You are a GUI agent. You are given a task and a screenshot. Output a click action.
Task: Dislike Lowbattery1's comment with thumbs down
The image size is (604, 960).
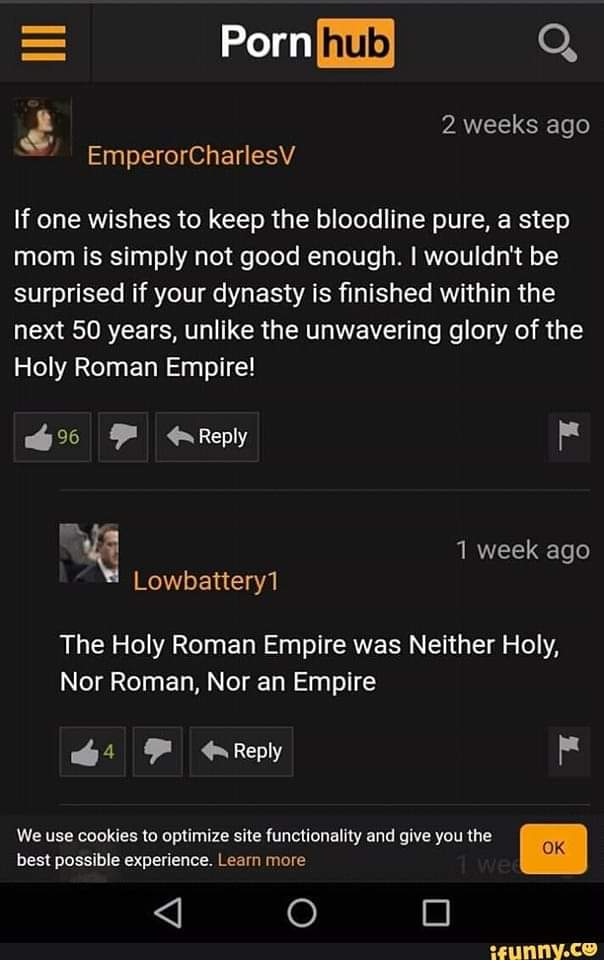coord(158,751)
